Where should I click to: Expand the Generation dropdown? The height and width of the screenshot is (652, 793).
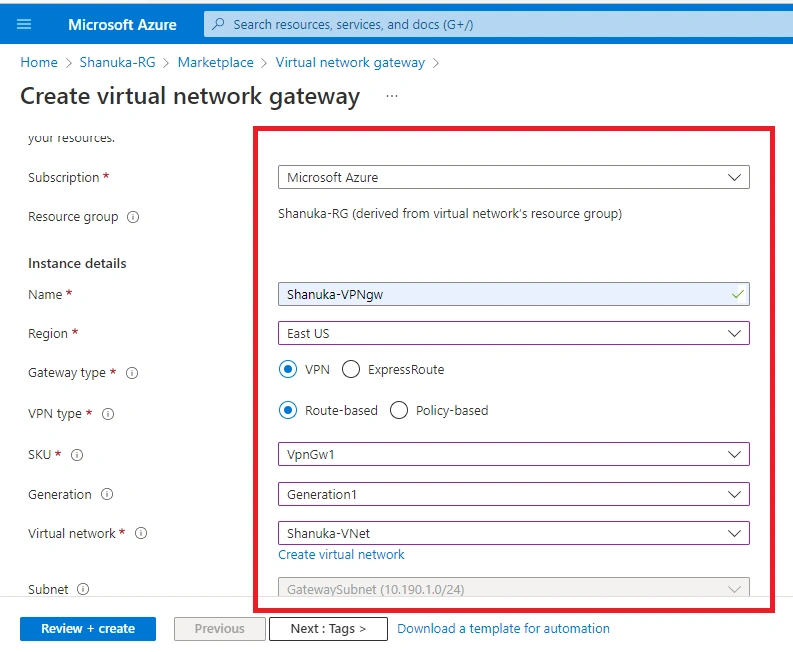513,494
